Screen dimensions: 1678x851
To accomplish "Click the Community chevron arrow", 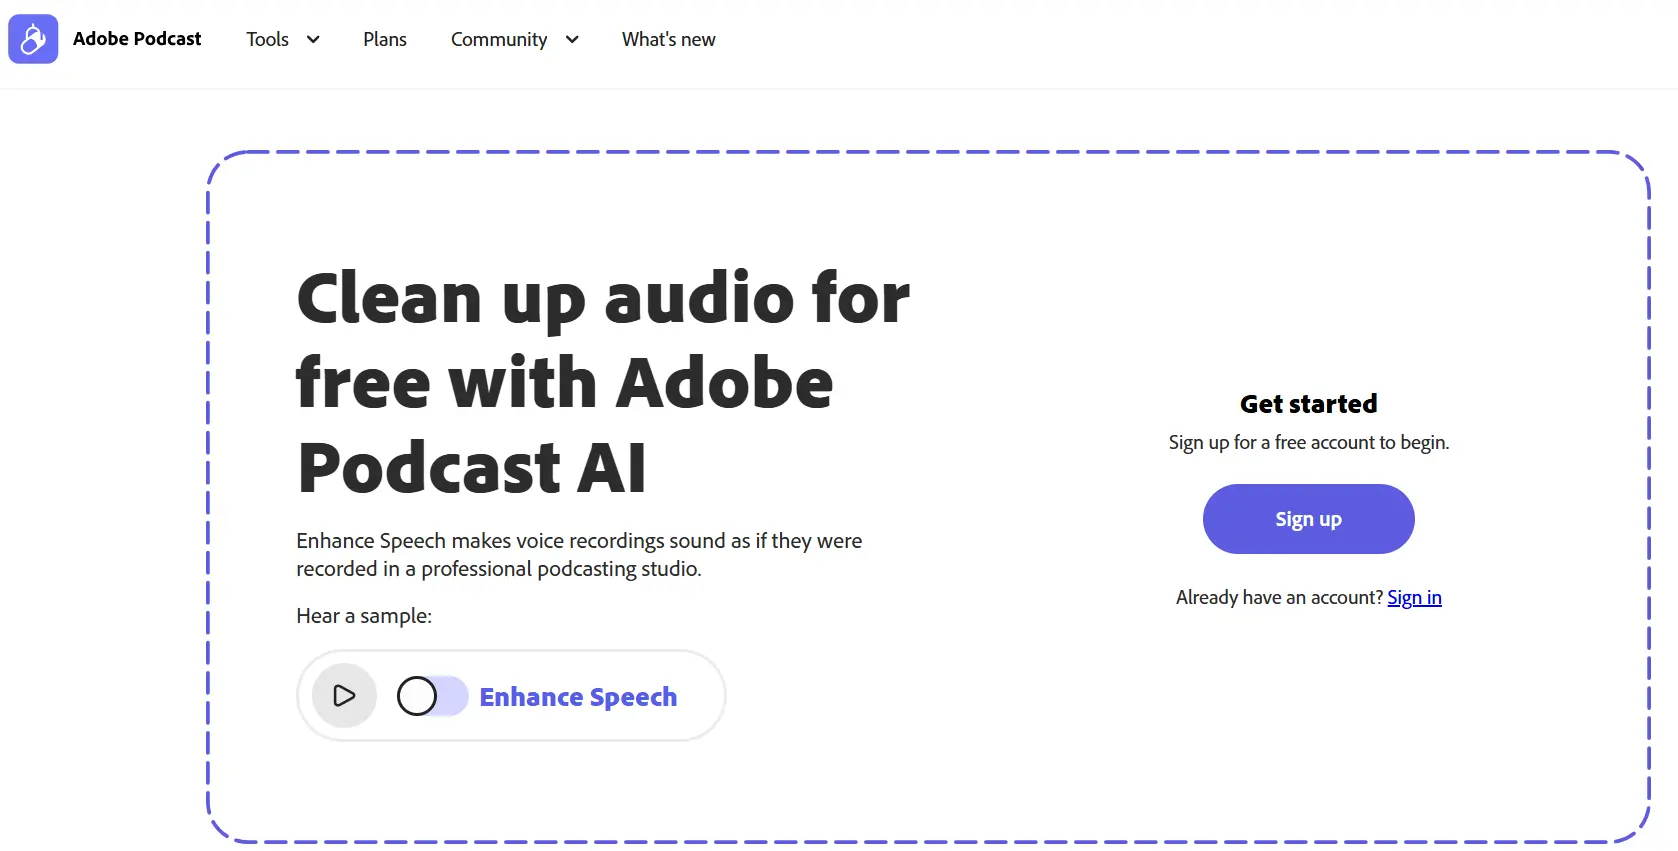I will point(571,40).
